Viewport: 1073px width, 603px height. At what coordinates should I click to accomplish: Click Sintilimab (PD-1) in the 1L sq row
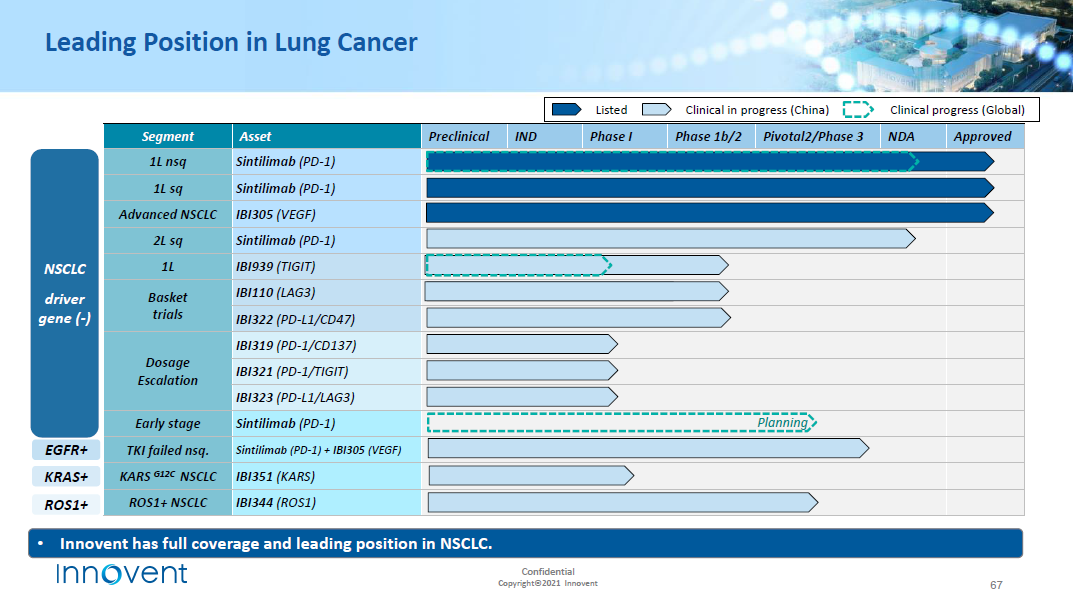[x=326, y=188]
